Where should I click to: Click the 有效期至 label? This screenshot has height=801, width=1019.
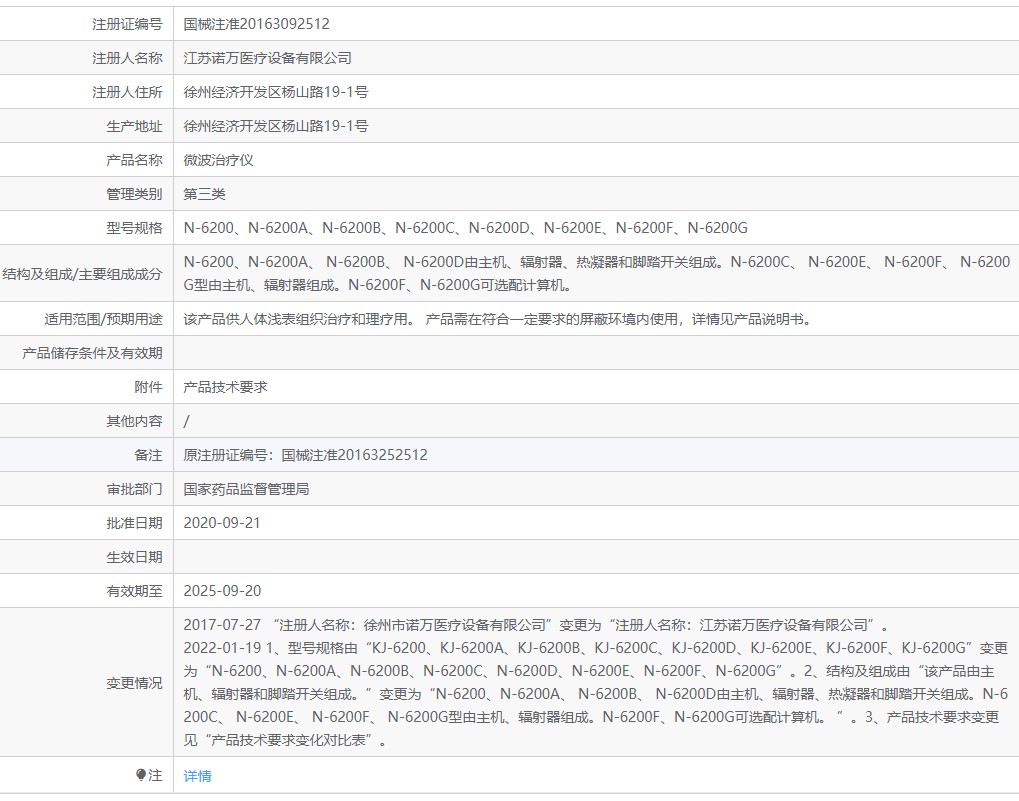(x=135, y=591)
